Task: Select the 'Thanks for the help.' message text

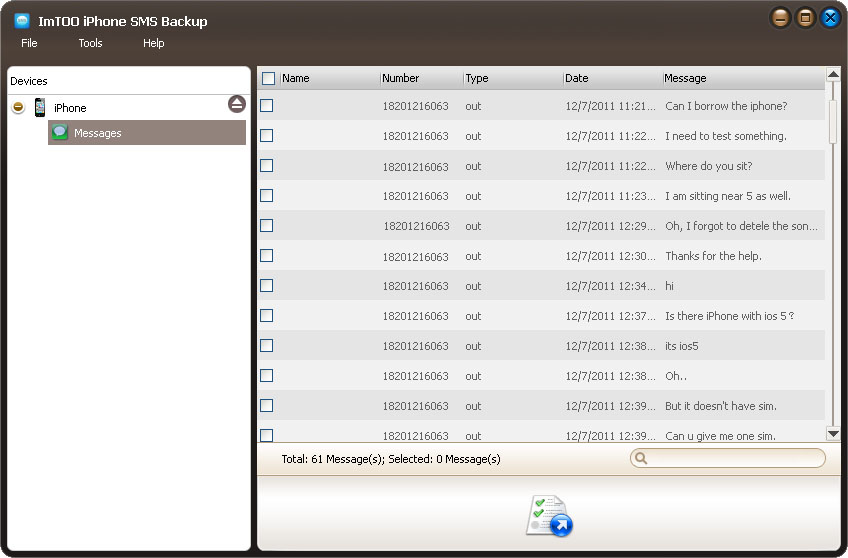Action: 713,256
